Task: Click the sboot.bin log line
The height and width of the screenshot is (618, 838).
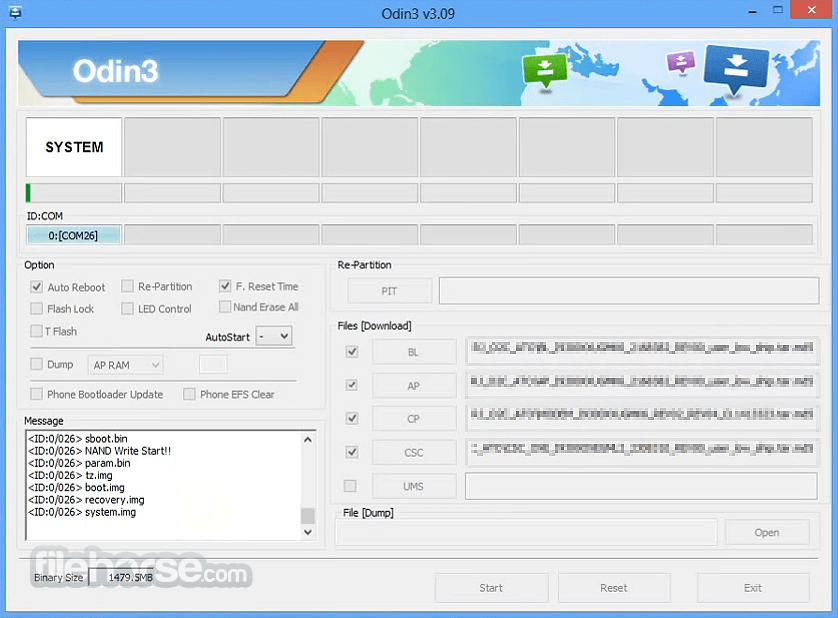Action: [x=78, y=438]
